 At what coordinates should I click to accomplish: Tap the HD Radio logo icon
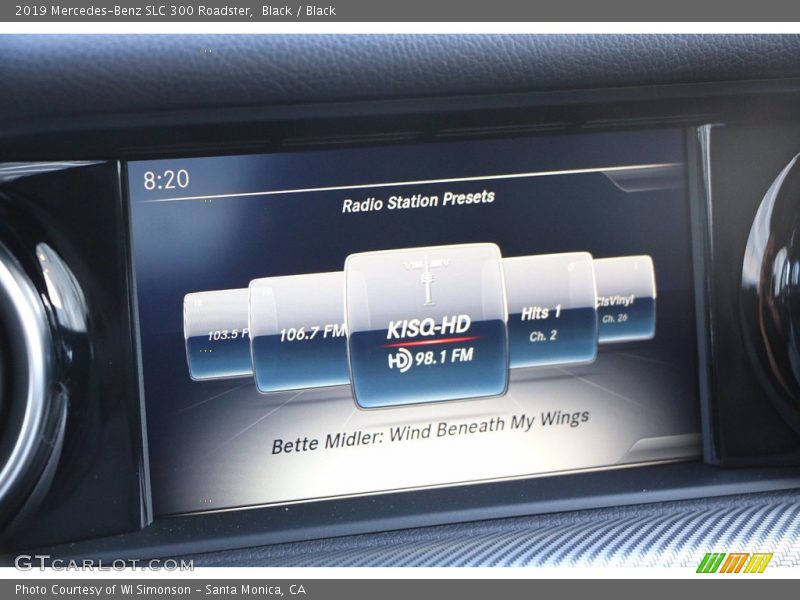coord(400,360)
